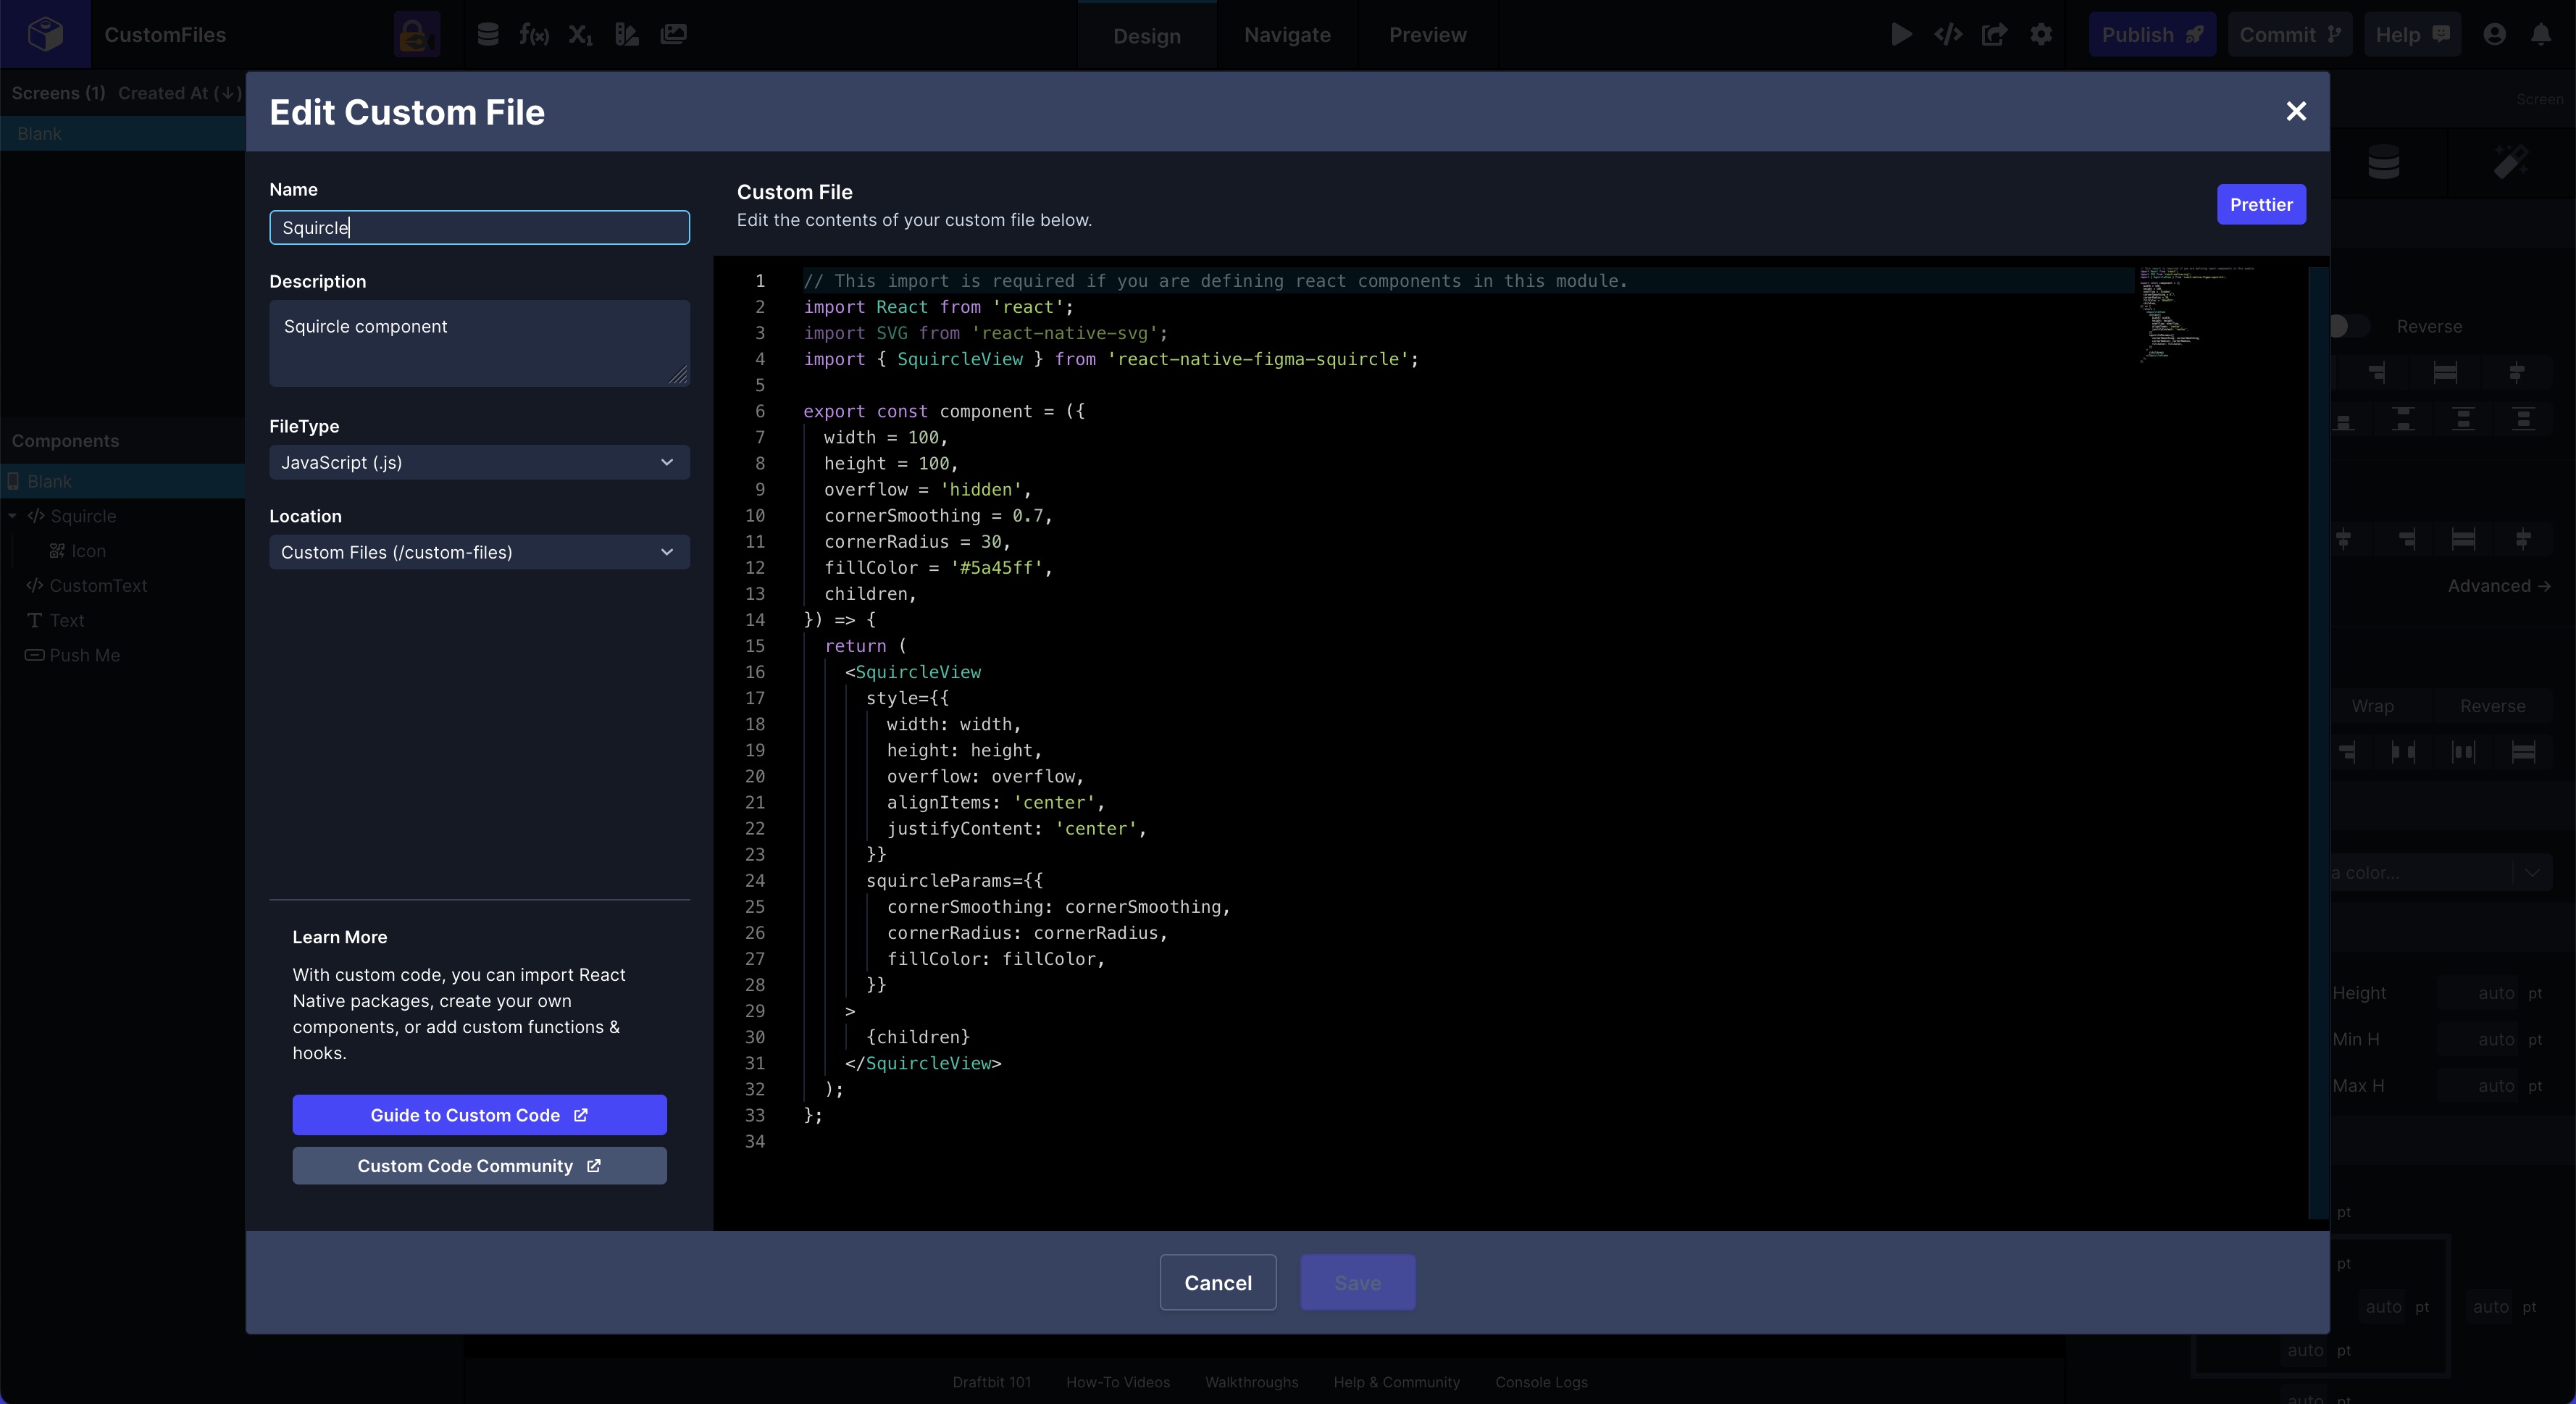Switch to the Navigate tab
2576x1404 pixels.
(x=1287, y=35)
